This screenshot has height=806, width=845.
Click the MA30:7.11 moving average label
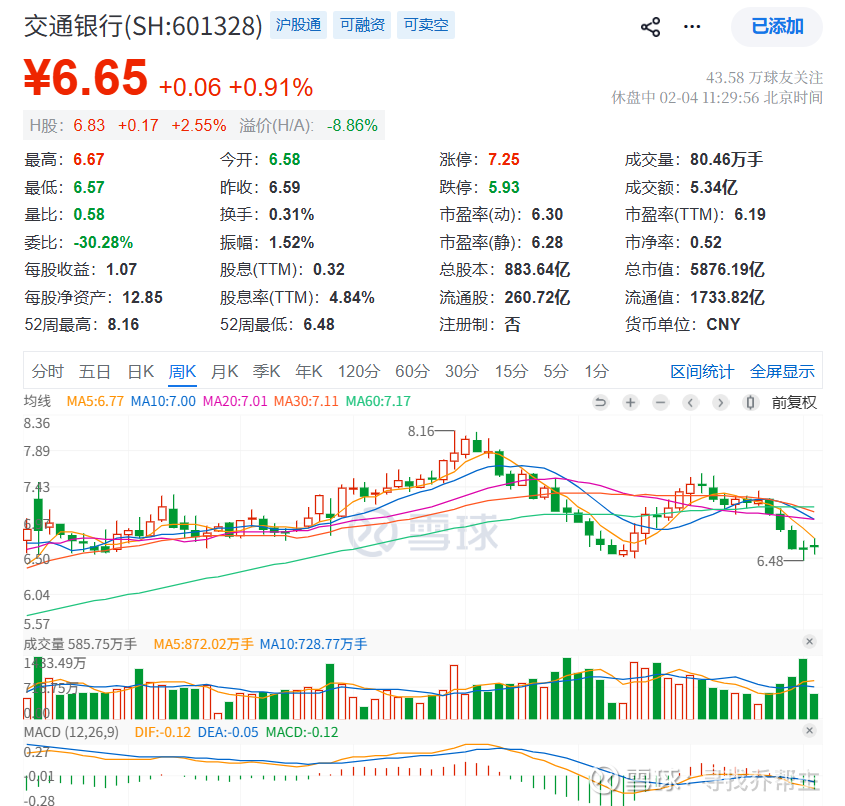(306, 401)
